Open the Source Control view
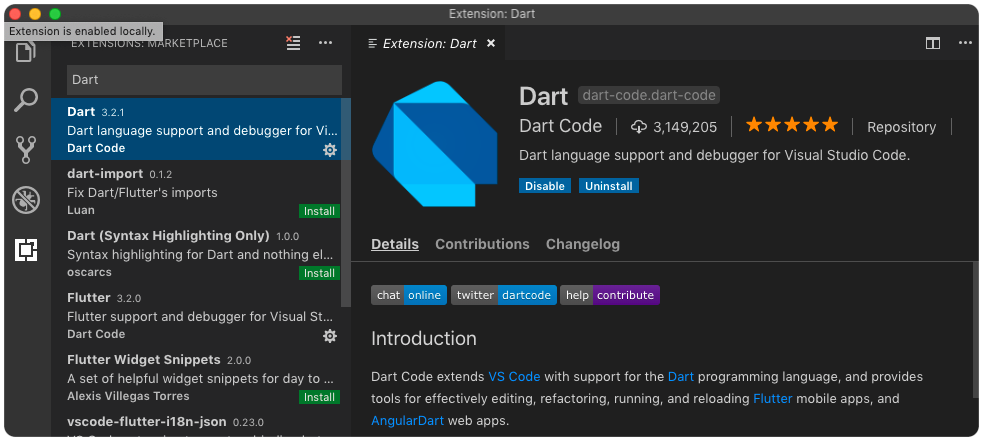The image size is (983, 441). (x=26, y=150)
